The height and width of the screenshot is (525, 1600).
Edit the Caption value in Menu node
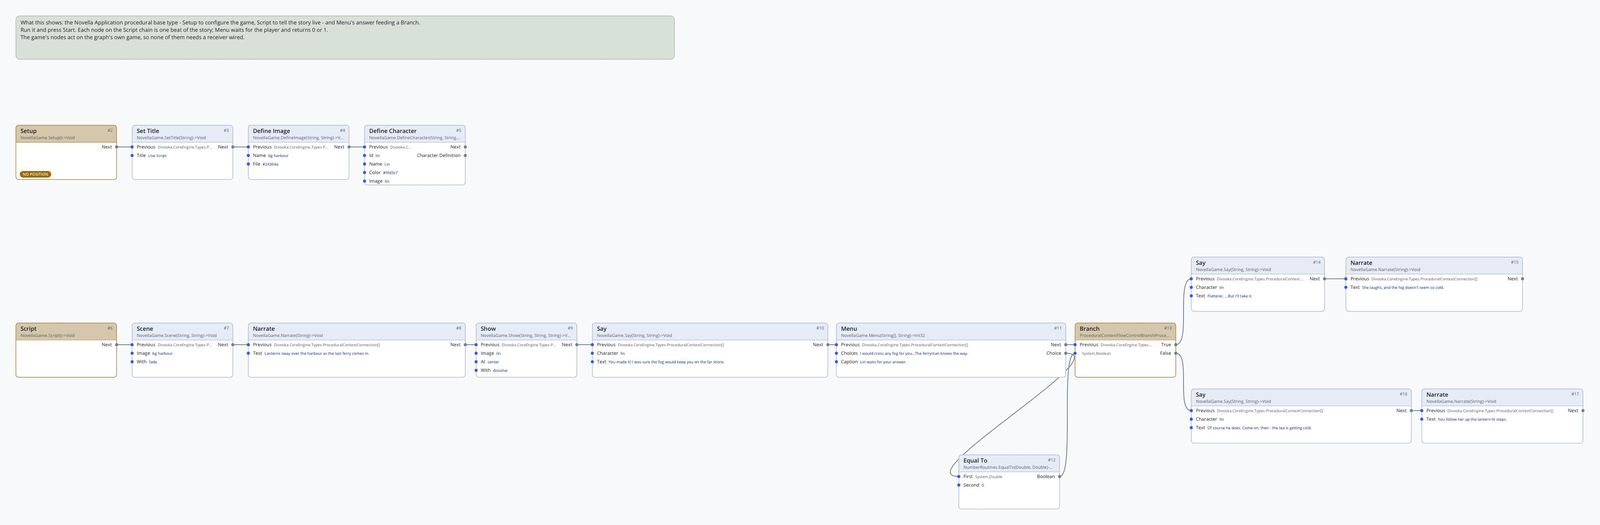883,362
